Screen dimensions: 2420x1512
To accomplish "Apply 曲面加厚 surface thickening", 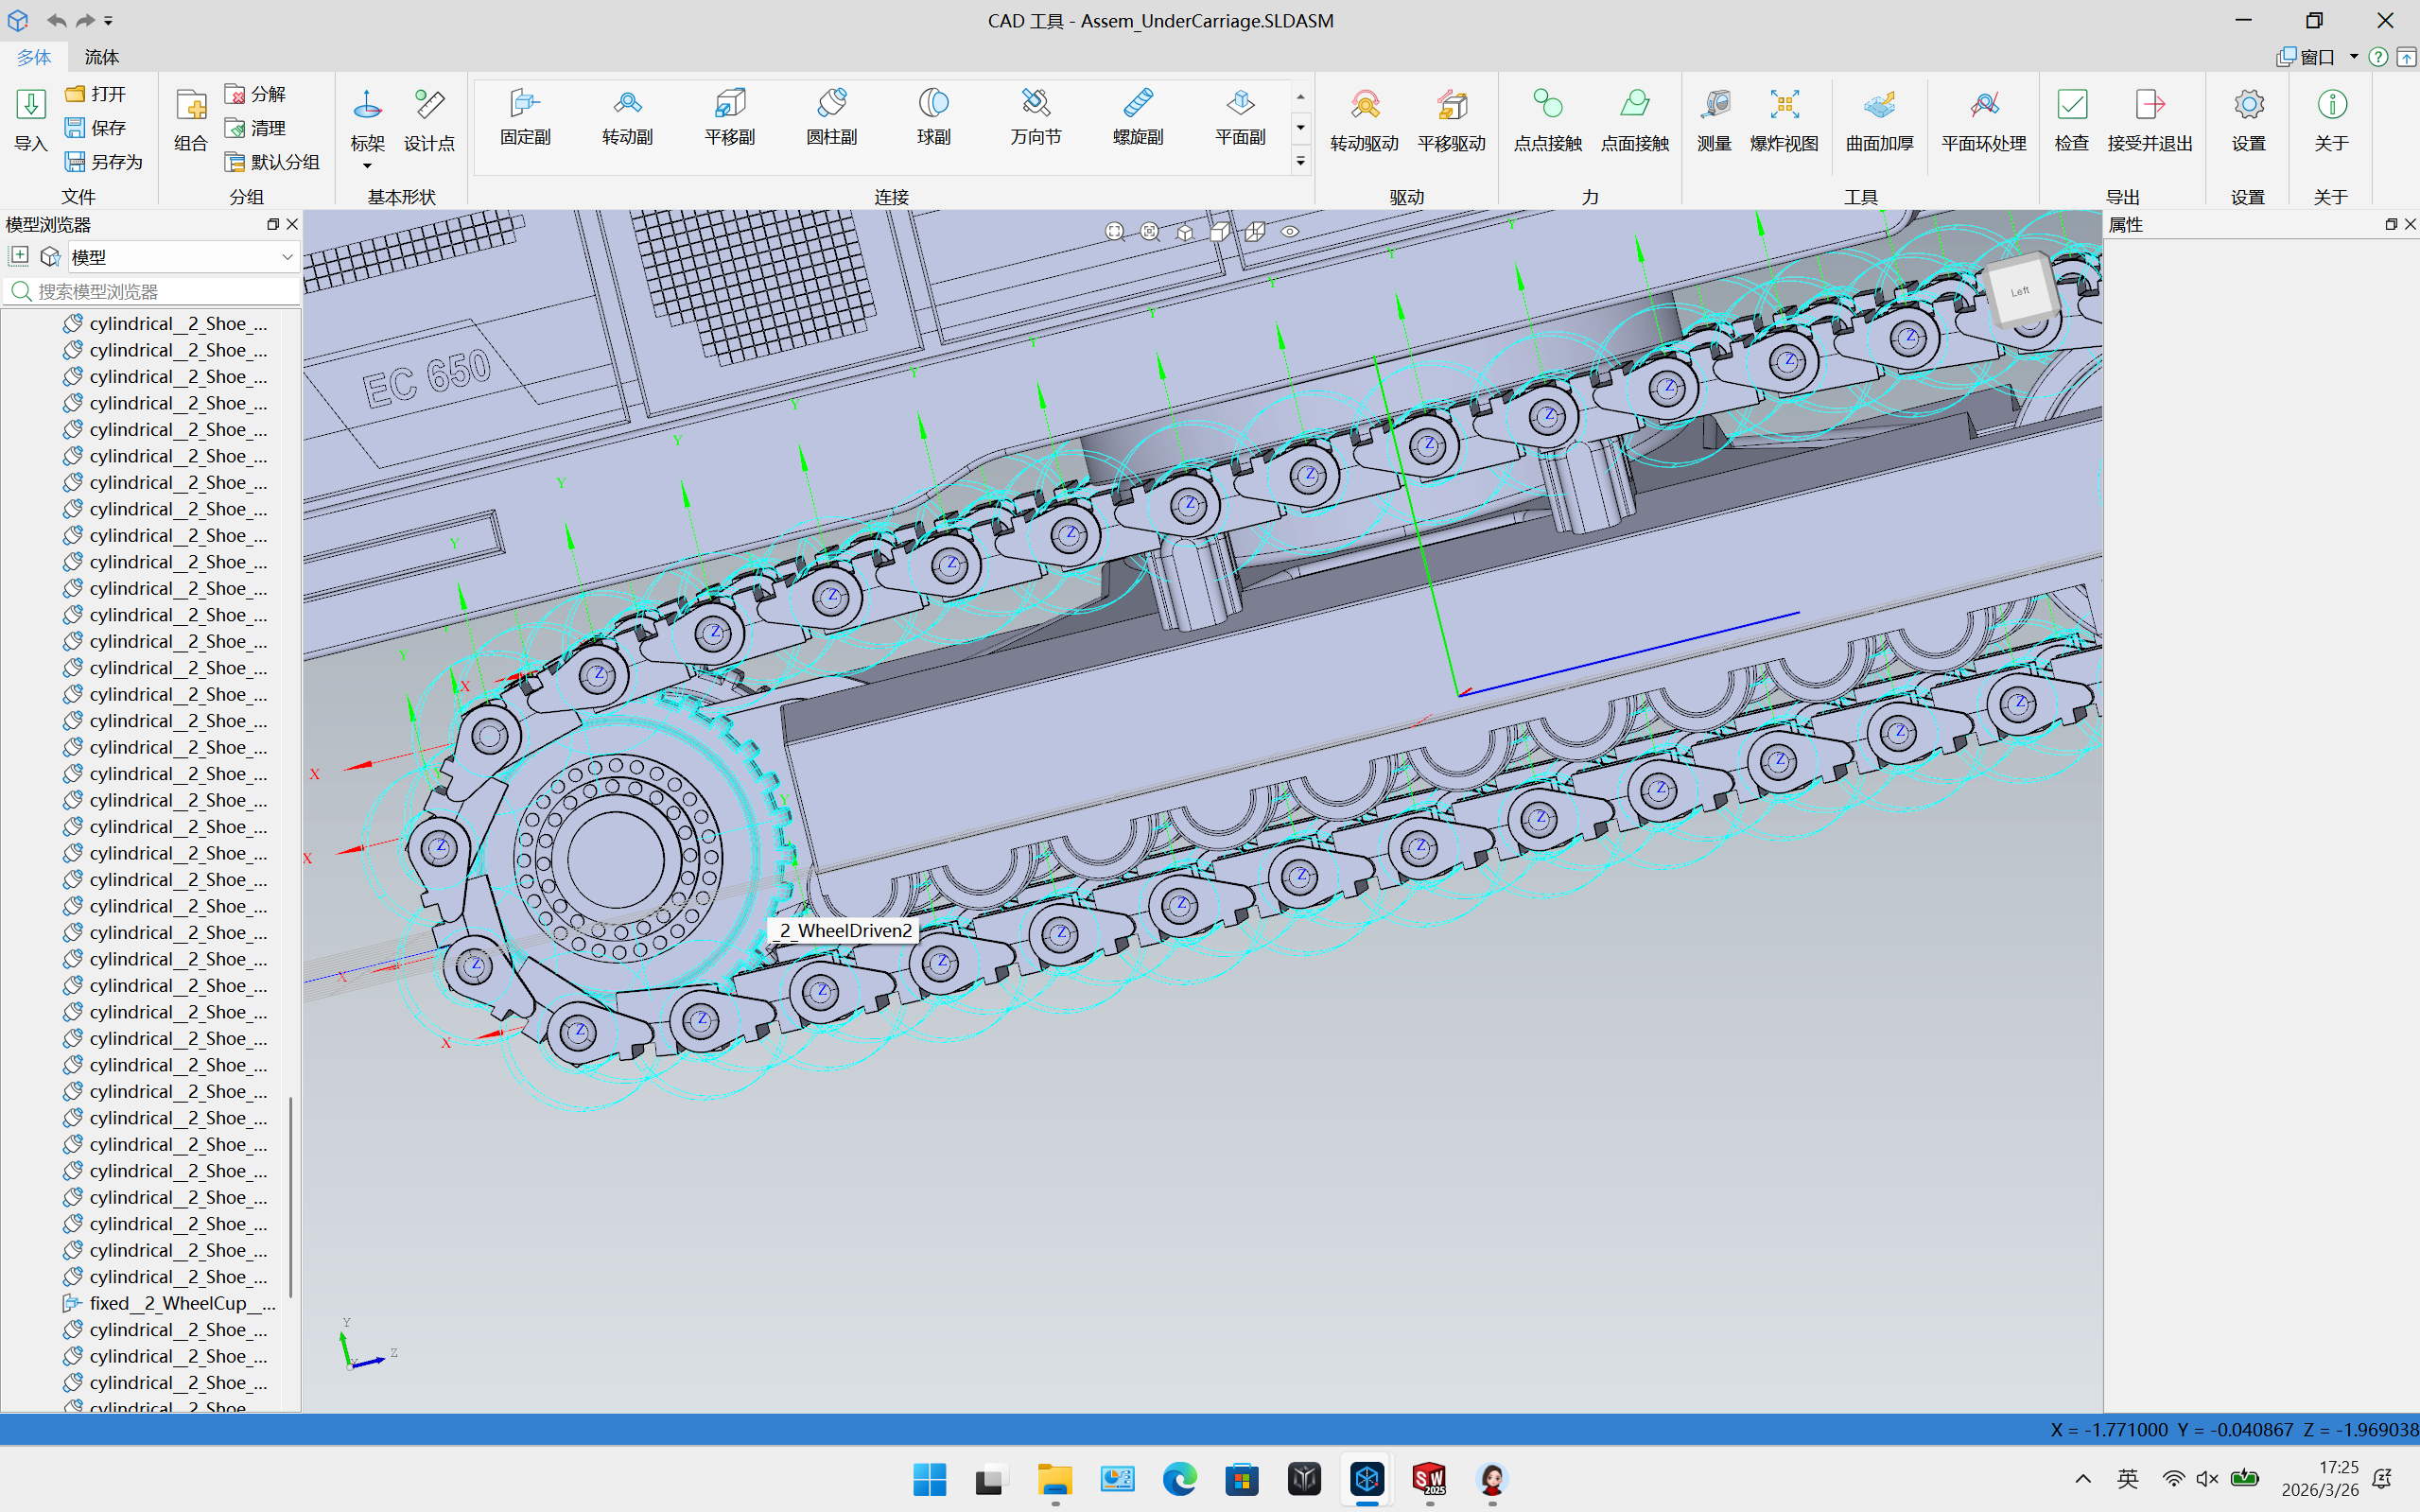I will pyautogui.click(x=1879, y=120).
